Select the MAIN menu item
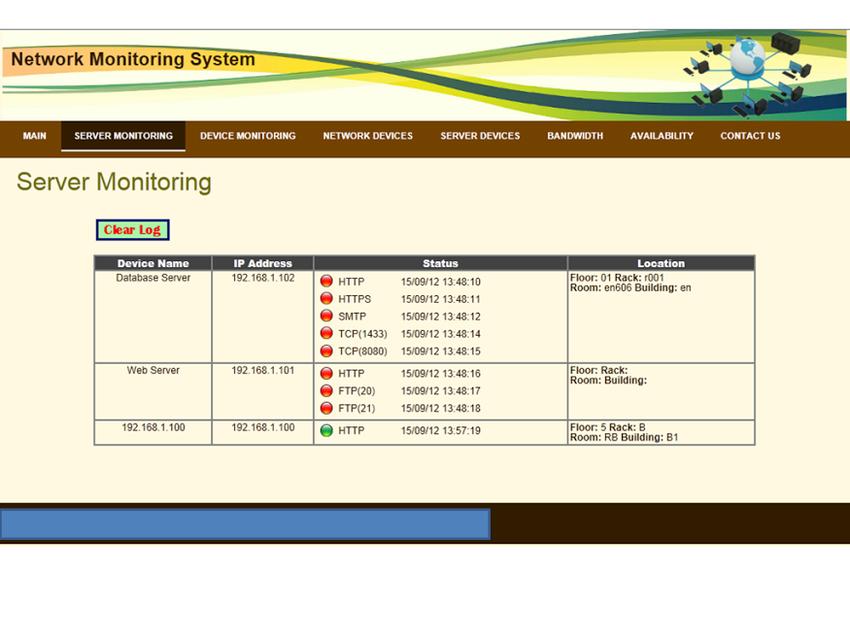The height and width of the screenshot is (637, 850). pos(34,136)
